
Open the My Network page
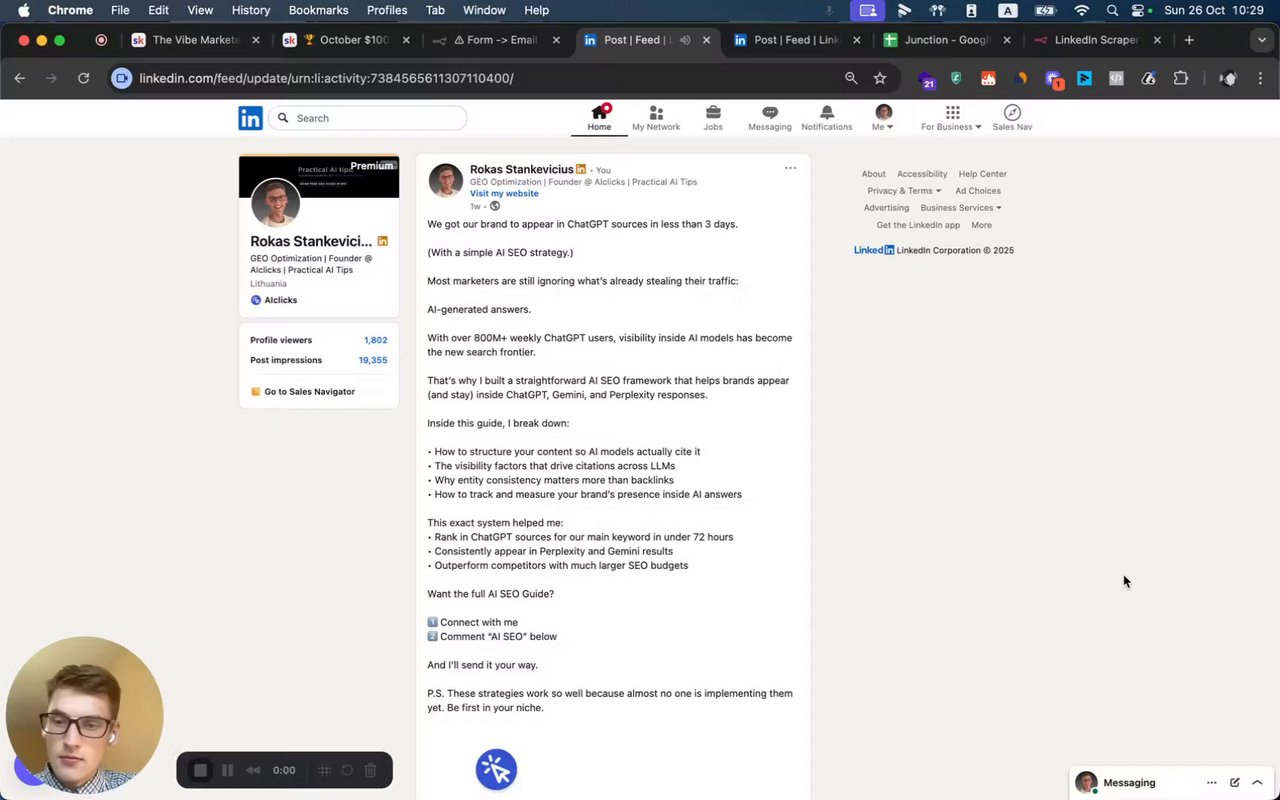(656, 118)
